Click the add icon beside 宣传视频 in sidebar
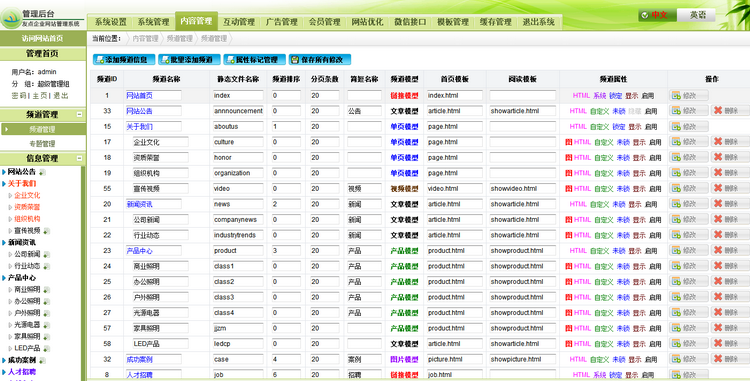This screenshot has height=381, width=750. coord(47,231)
